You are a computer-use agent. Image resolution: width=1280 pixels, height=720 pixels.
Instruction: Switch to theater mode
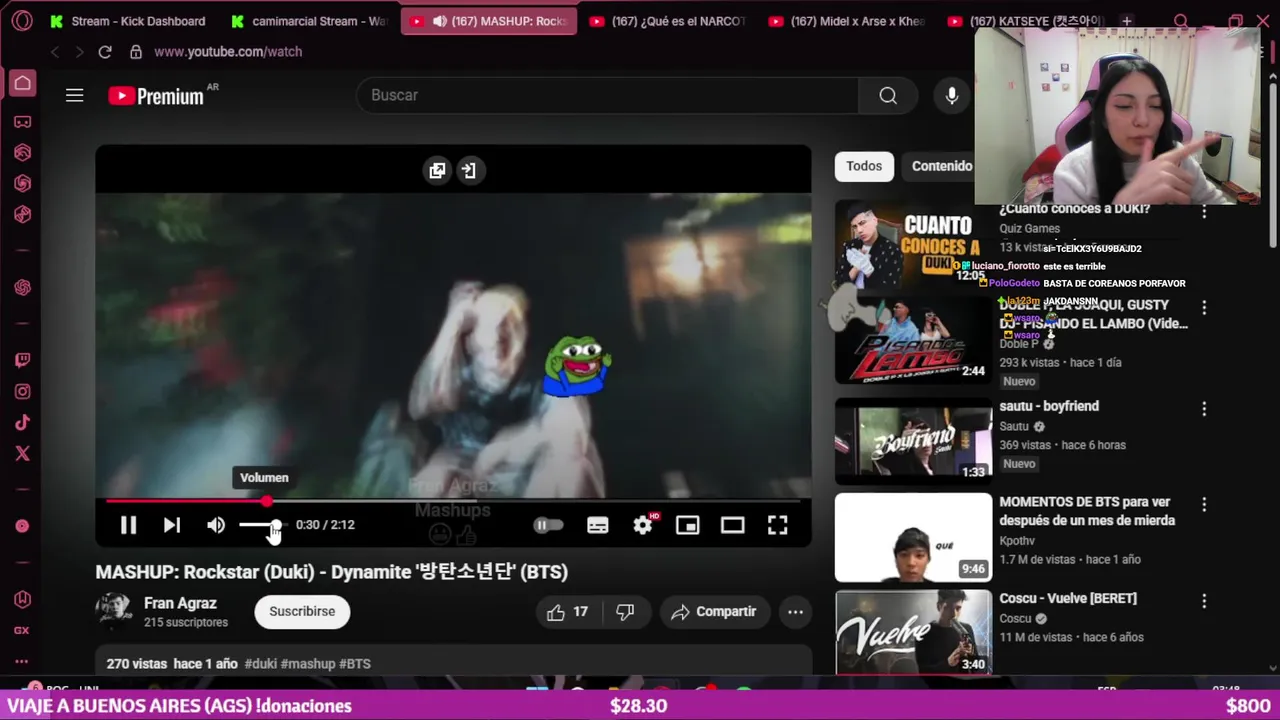[x=732, y=525]
